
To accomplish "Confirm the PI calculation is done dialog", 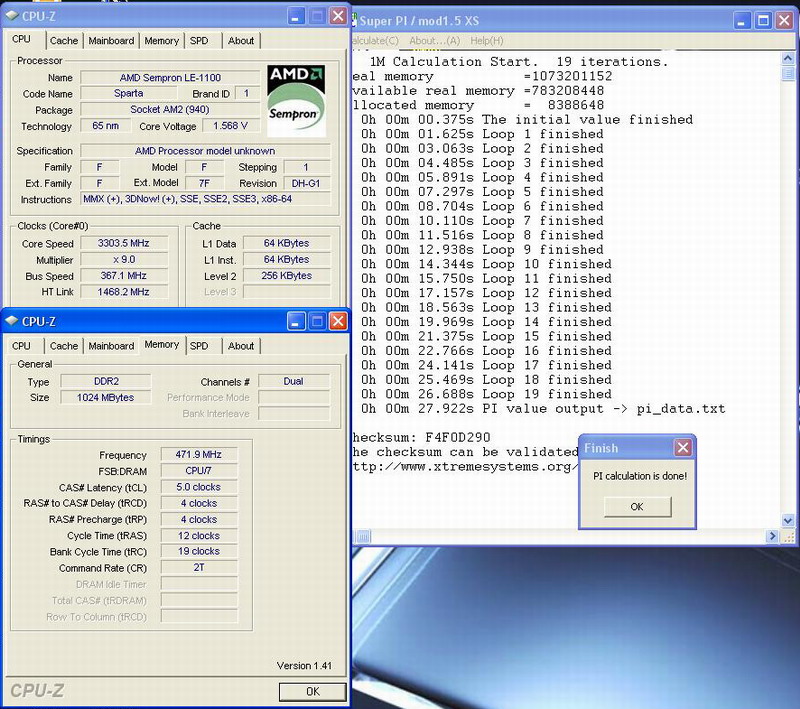I will coord(637,507).
